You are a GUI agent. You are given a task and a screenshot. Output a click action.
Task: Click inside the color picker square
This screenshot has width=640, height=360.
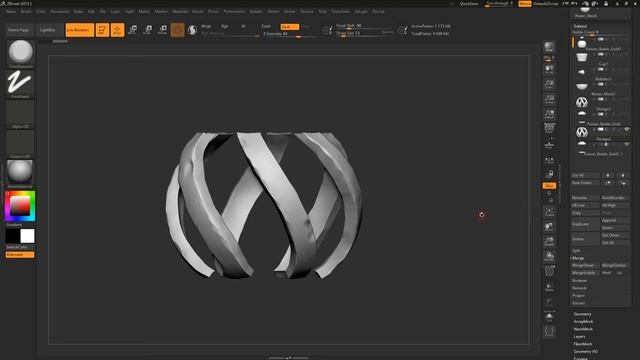tap(20, 205)
